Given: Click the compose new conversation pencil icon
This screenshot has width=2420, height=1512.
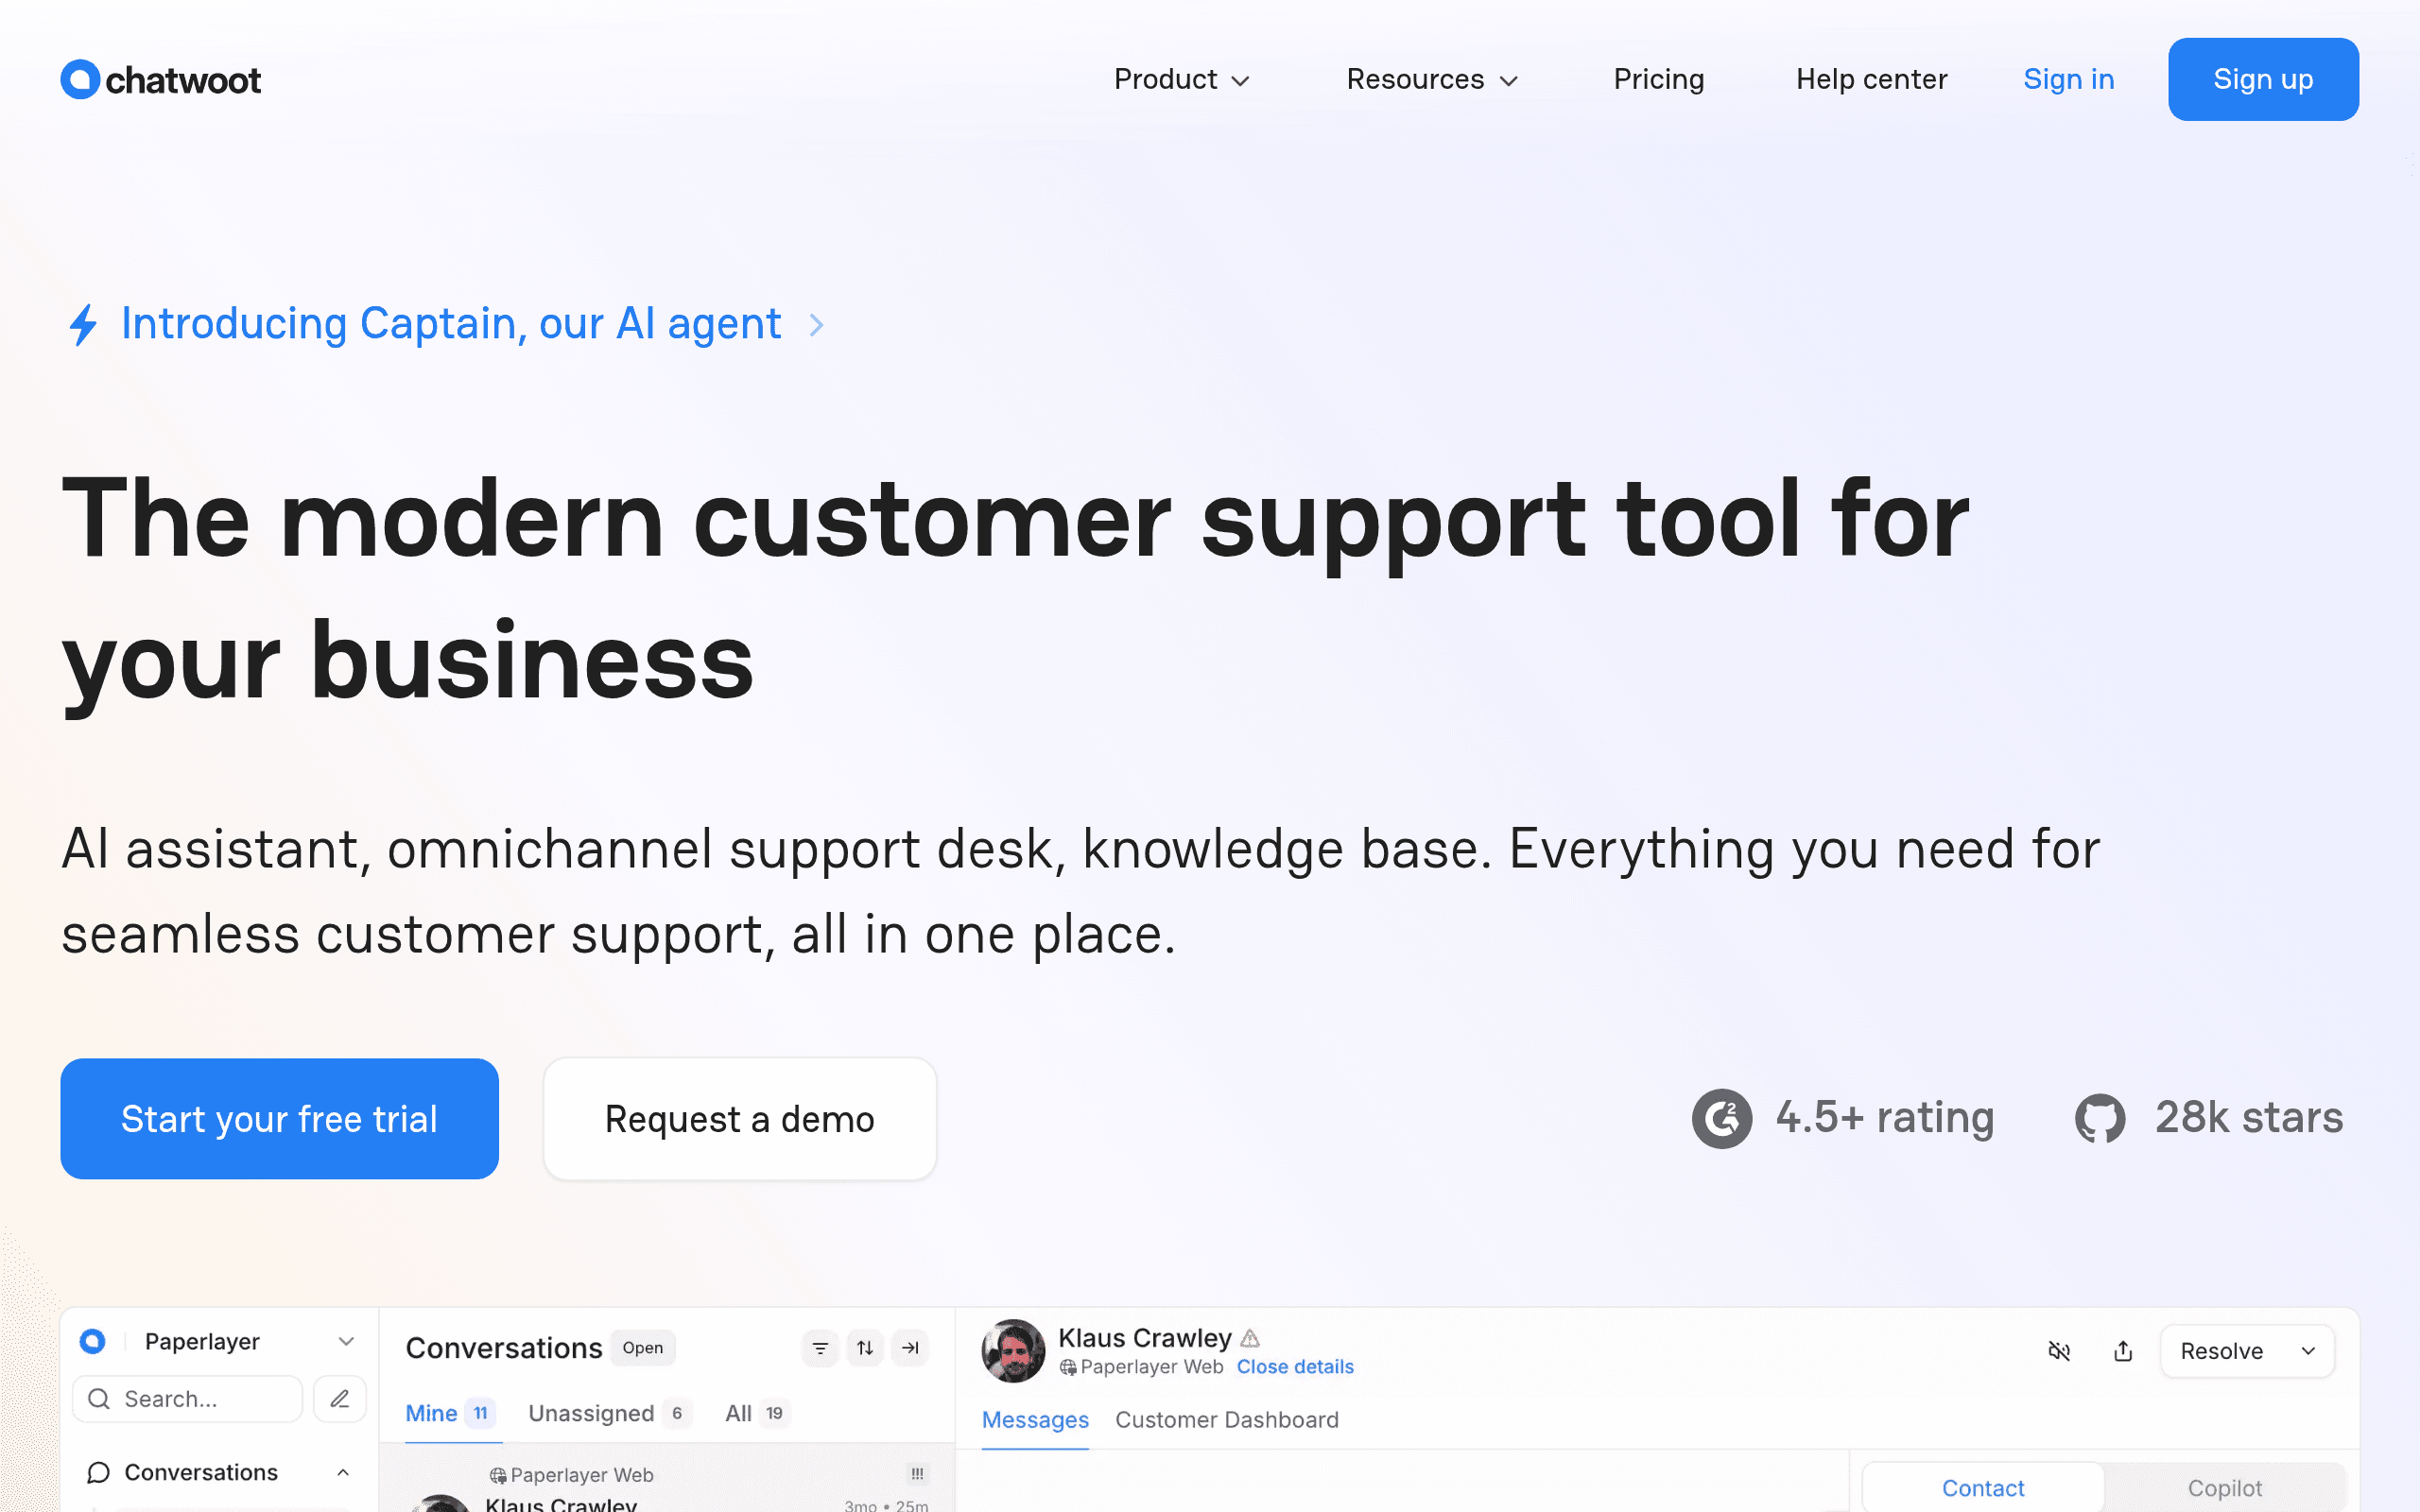Looking at the screenshot, I should tap(340, 1398).
